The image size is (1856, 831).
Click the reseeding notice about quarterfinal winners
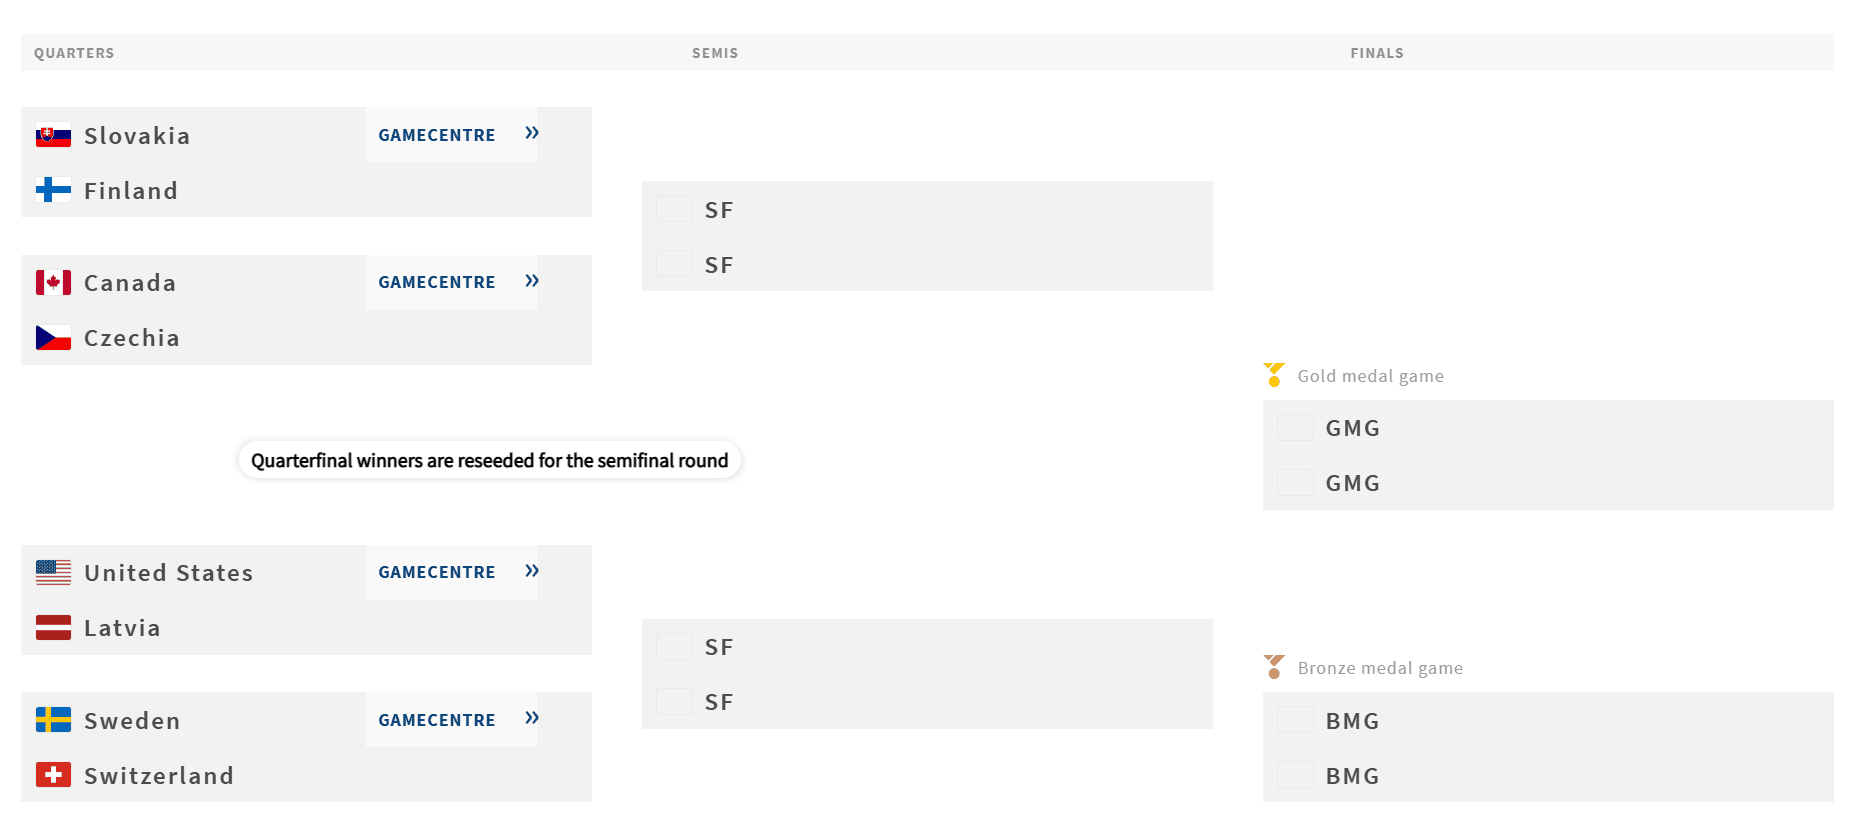coord(489,460)
